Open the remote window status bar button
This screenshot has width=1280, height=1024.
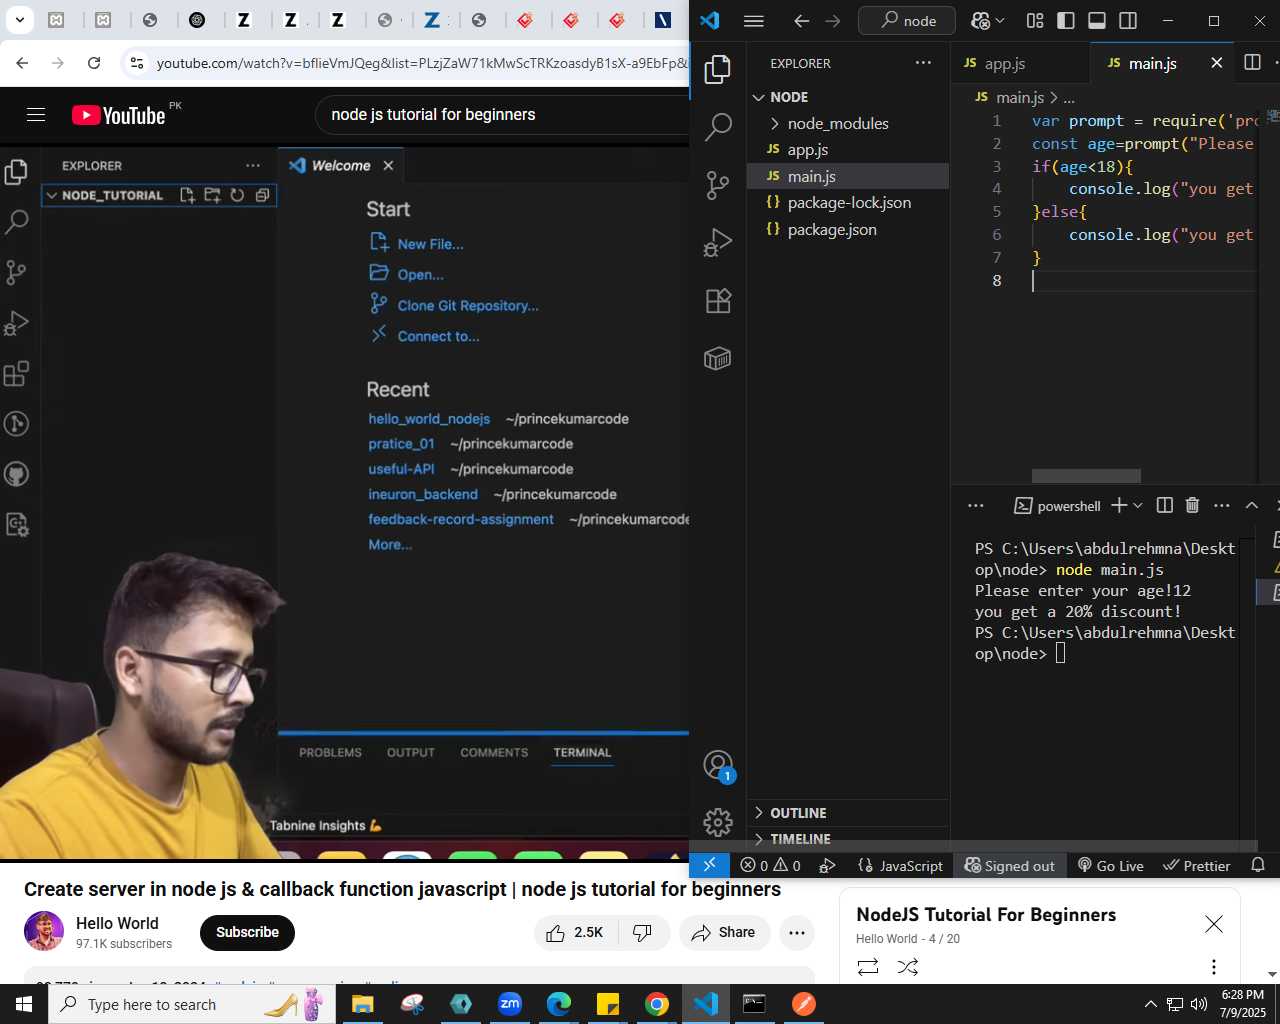pyautogui.click(x=709, y=866)
